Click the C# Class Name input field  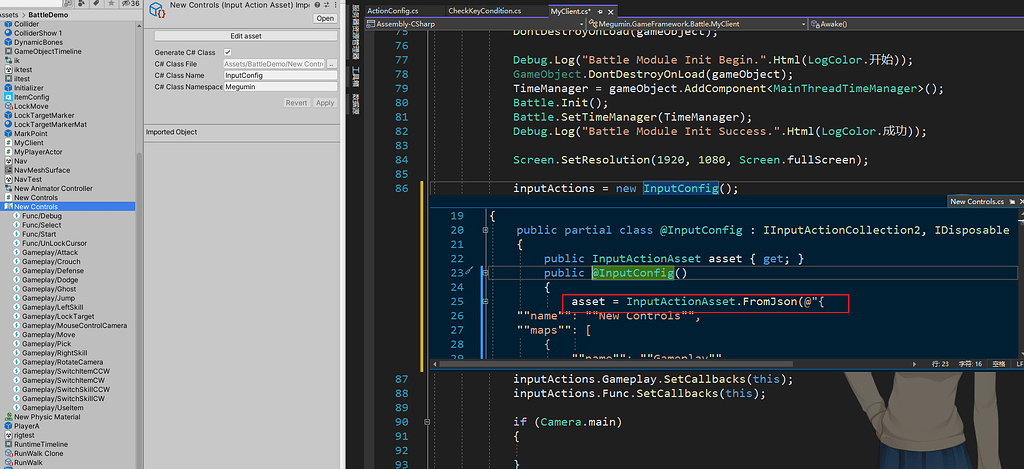coord(280,75)
